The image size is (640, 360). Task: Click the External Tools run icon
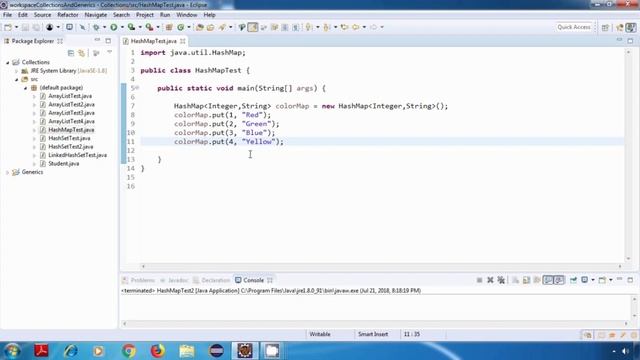tap(149, 27)
